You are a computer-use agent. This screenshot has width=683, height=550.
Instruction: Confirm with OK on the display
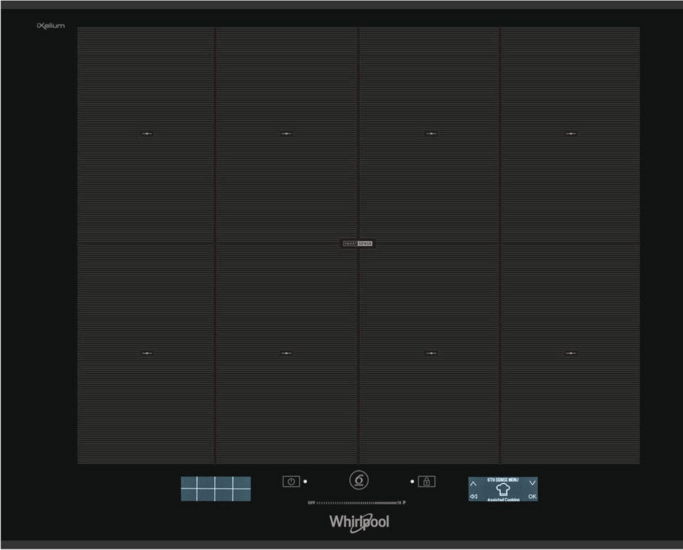pyautogui.click(x=532, y=496)
